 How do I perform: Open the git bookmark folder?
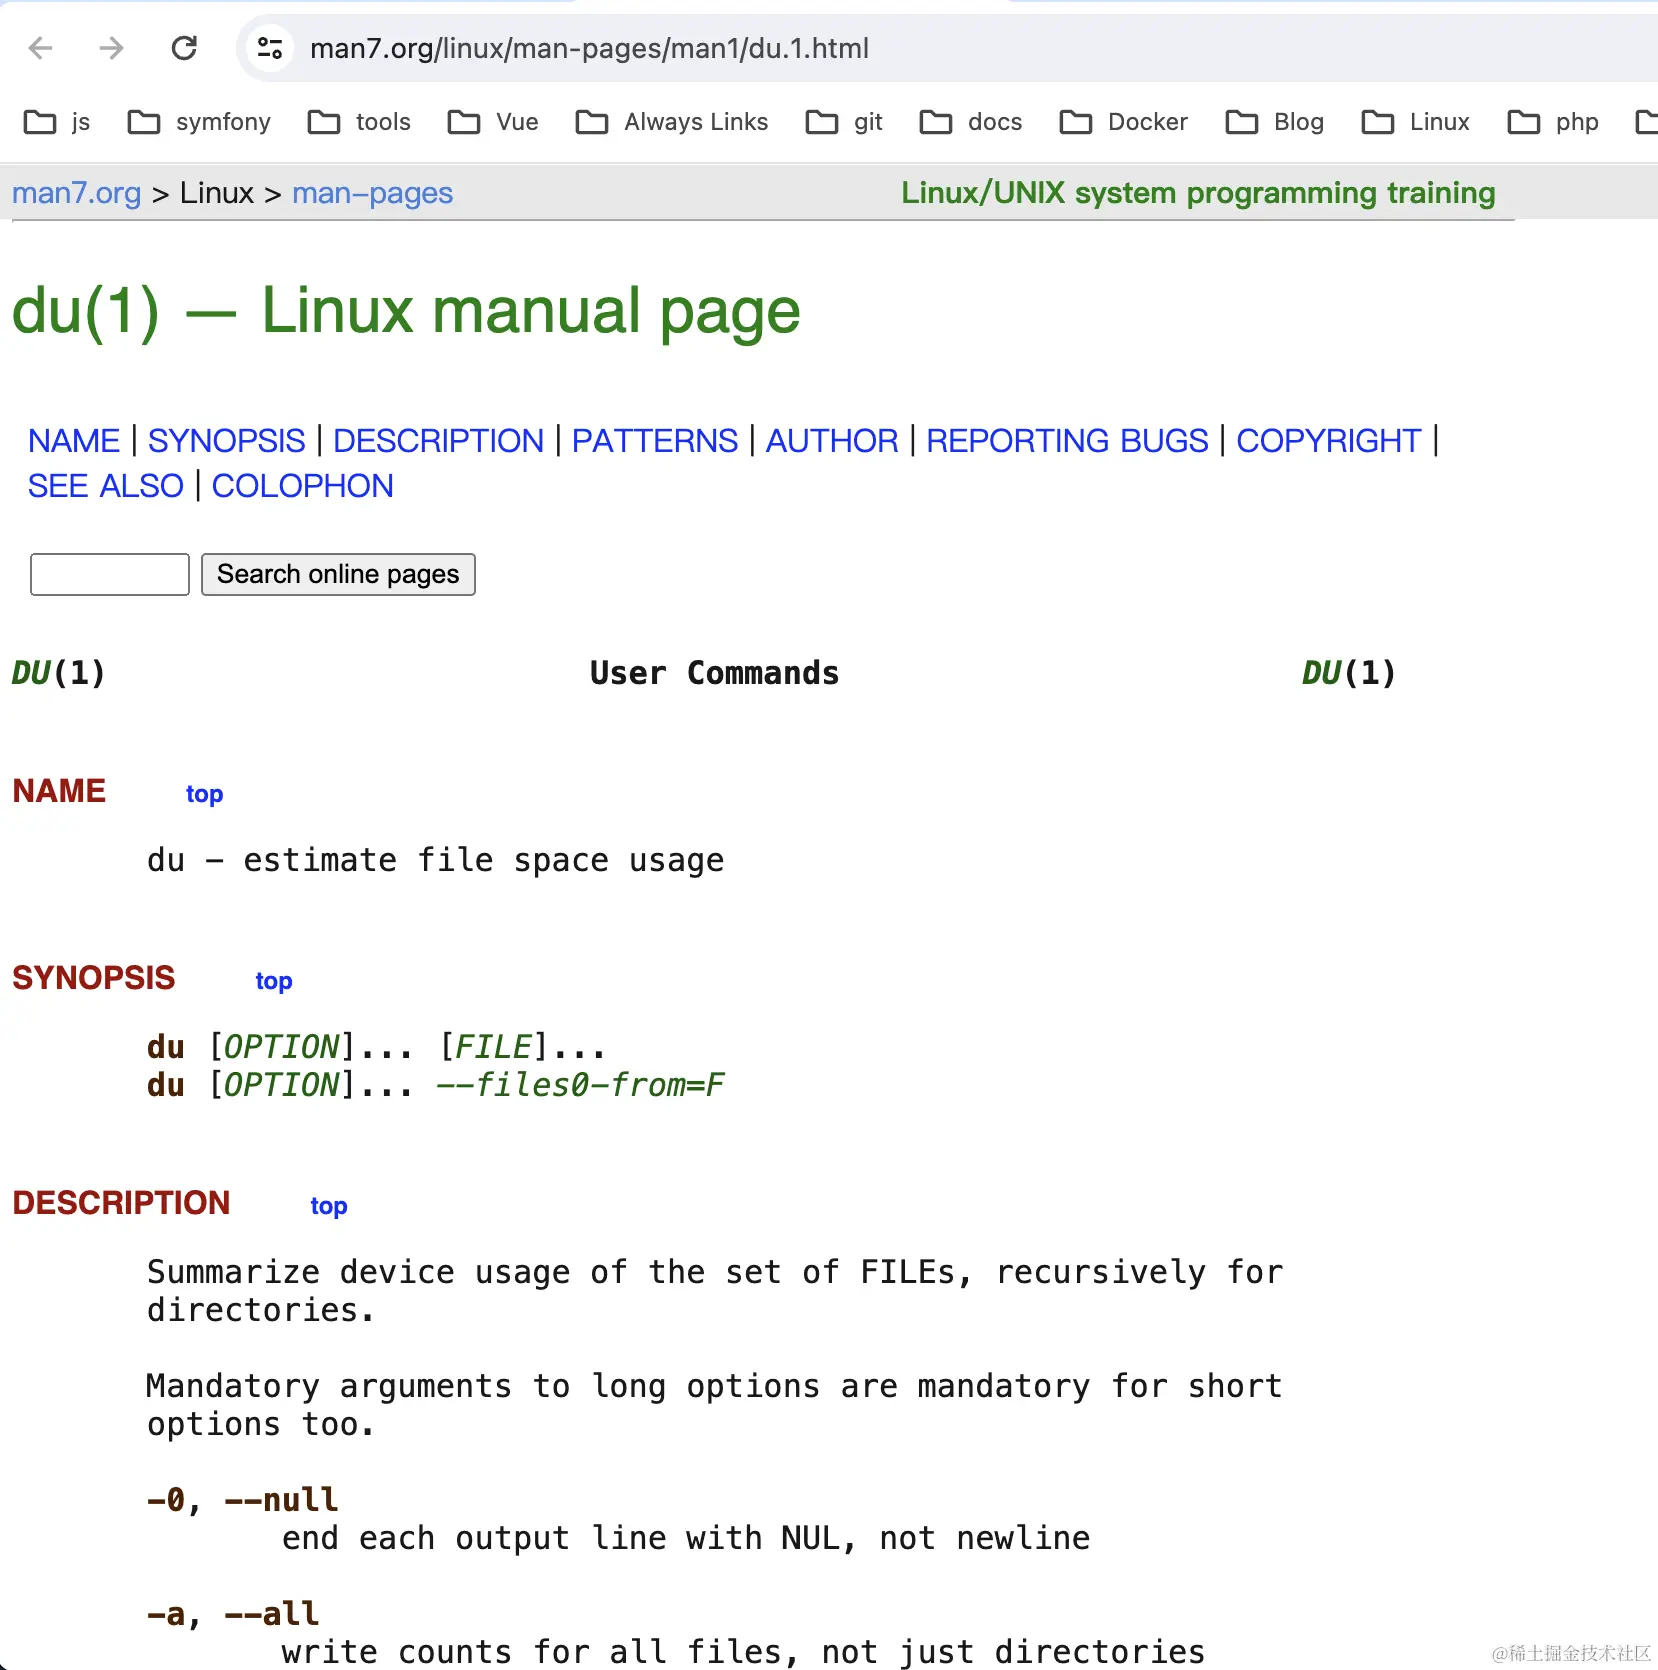point(844,122)
